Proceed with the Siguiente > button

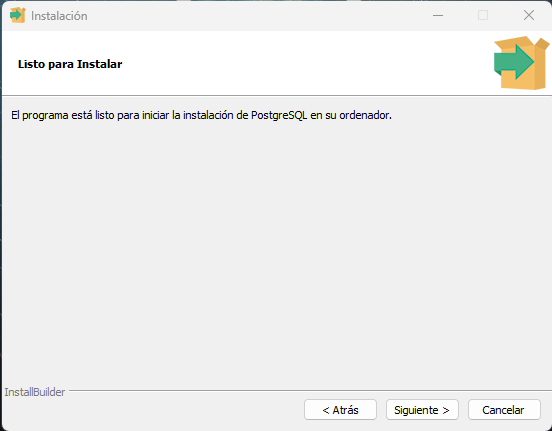coord(422,410)
